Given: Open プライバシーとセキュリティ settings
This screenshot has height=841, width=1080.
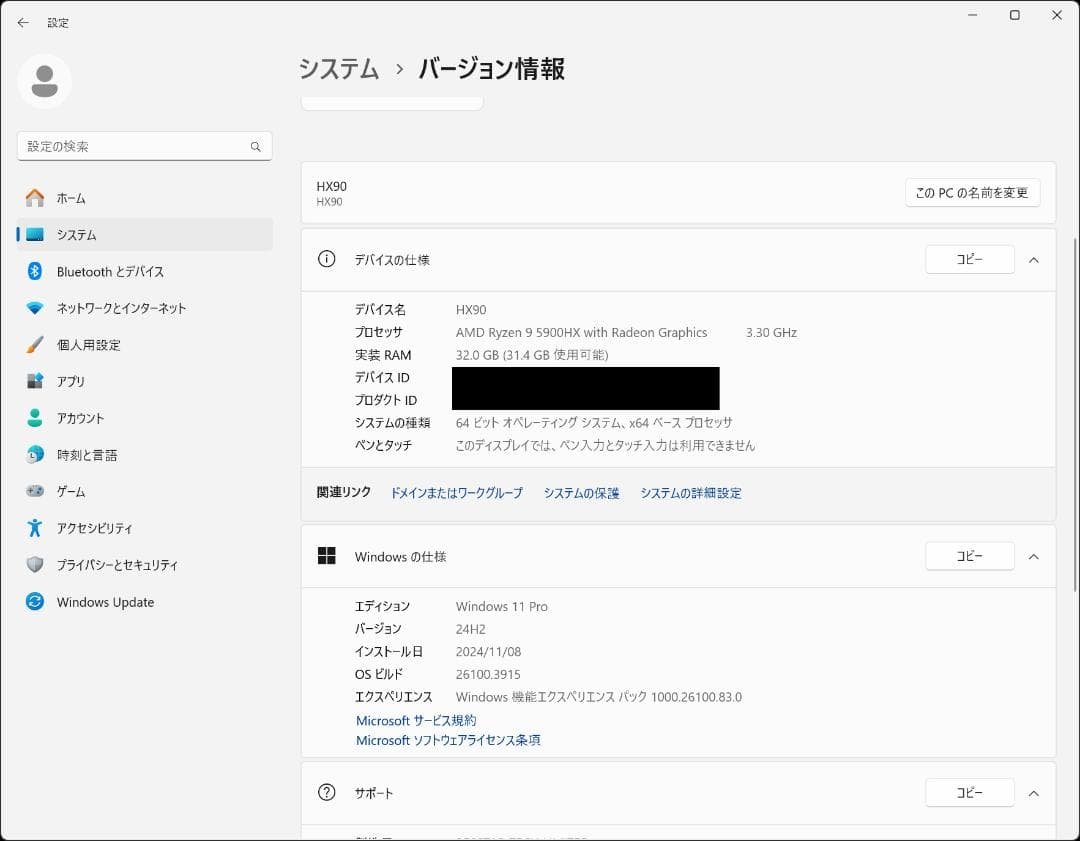Looking at the screenshot, I should click(x=117, y=565).
